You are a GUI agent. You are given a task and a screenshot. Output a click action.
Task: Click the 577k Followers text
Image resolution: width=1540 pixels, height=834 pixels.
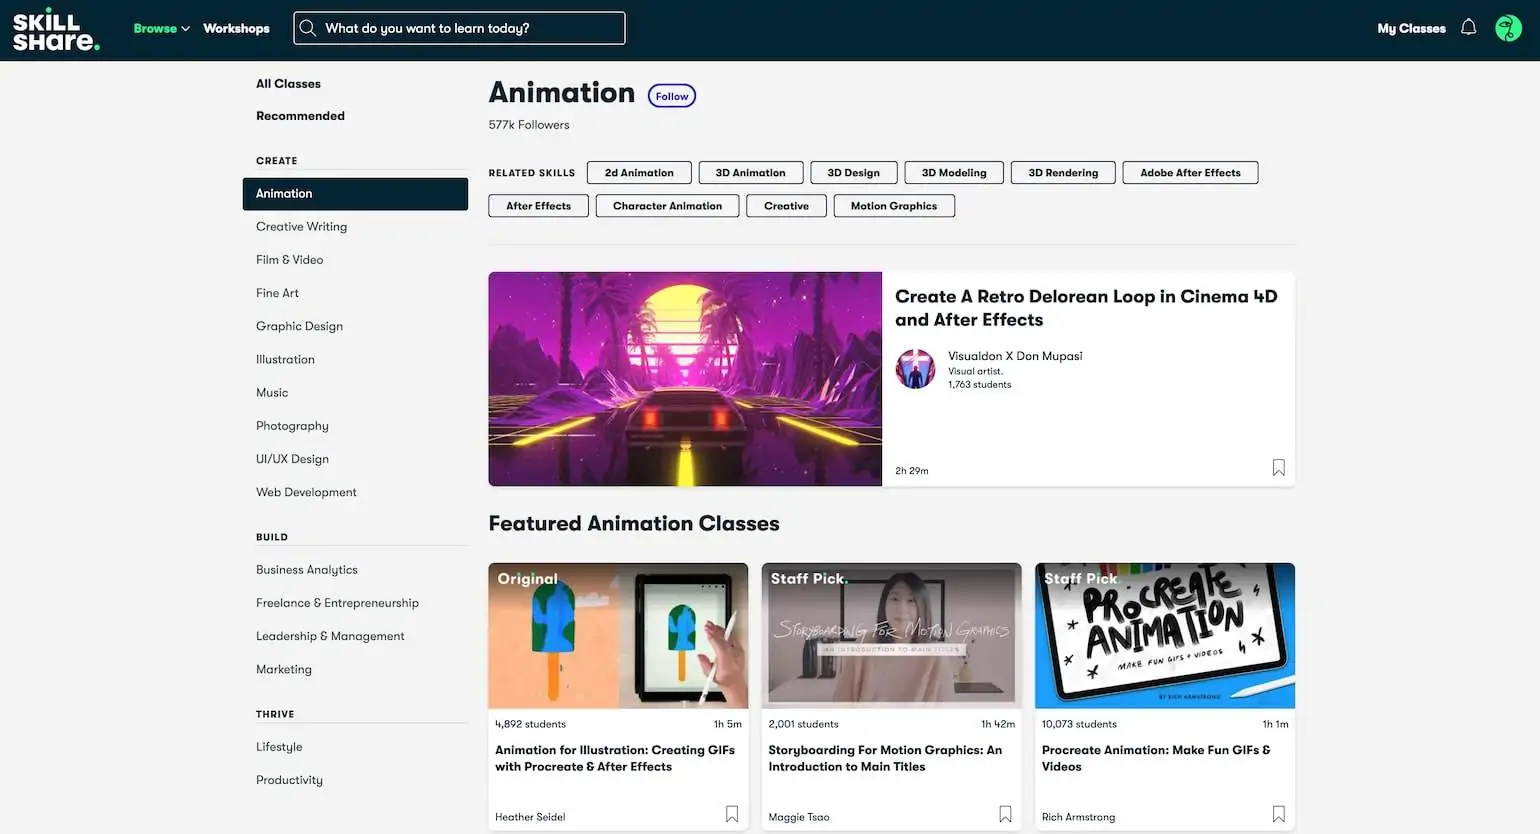point(529,125)
